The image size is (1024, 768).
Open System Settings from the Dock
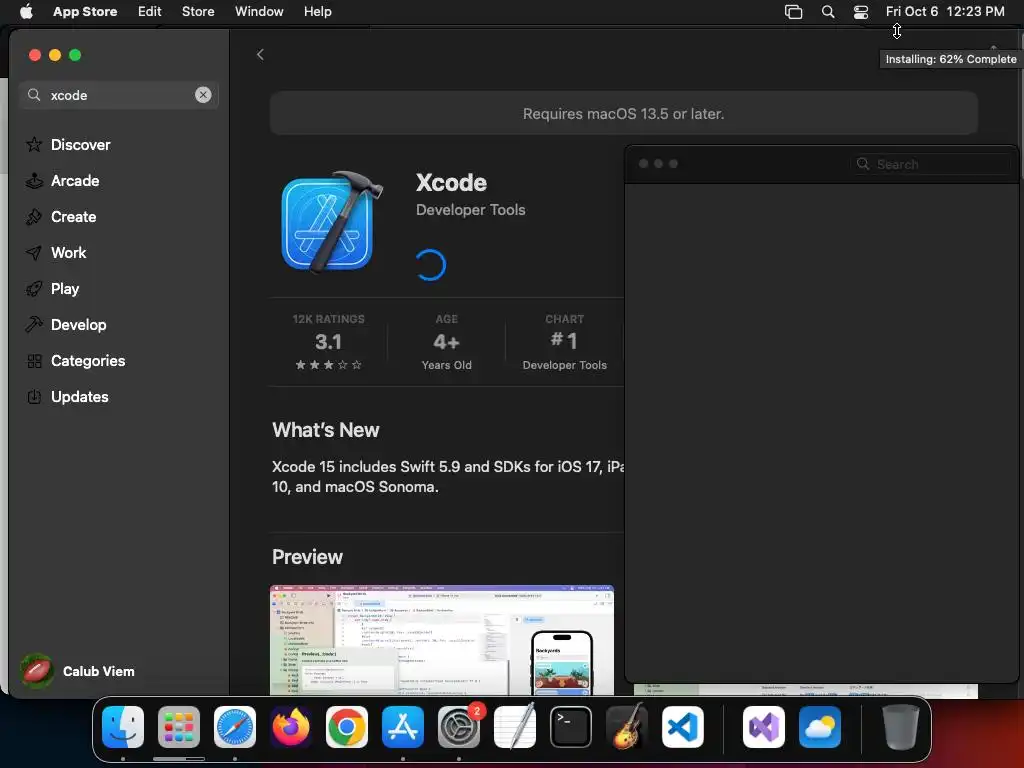[x=459, y=727]
